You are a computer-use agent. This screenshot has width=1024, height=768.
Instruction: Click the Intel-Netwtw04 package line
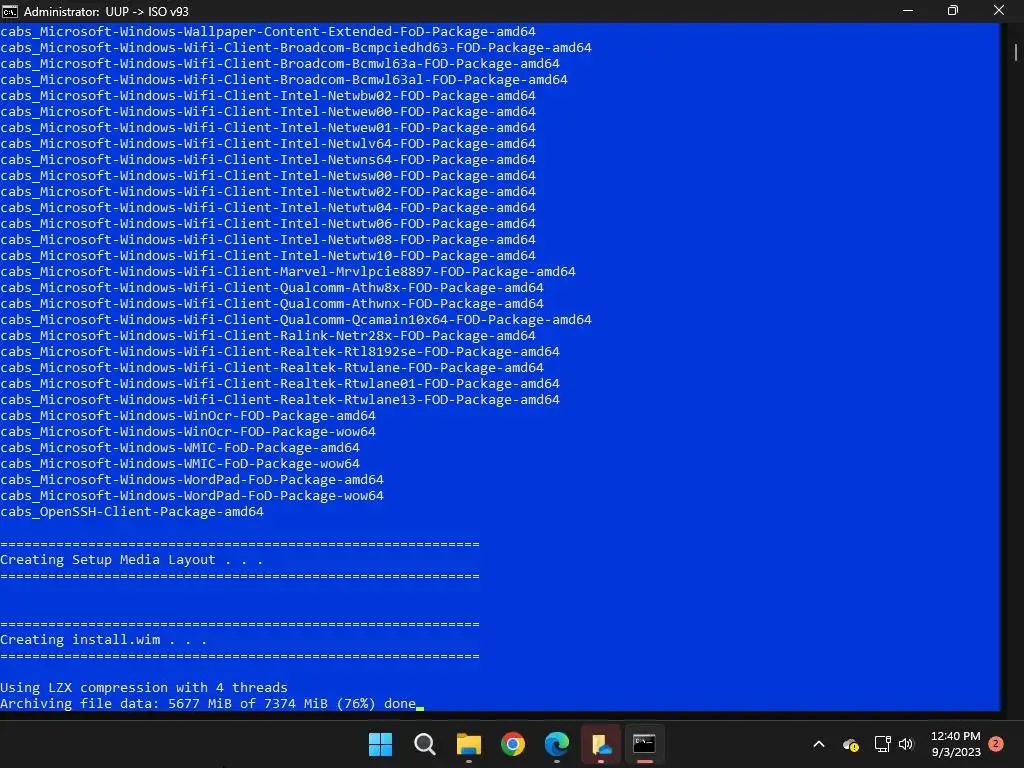pos(268,208)
